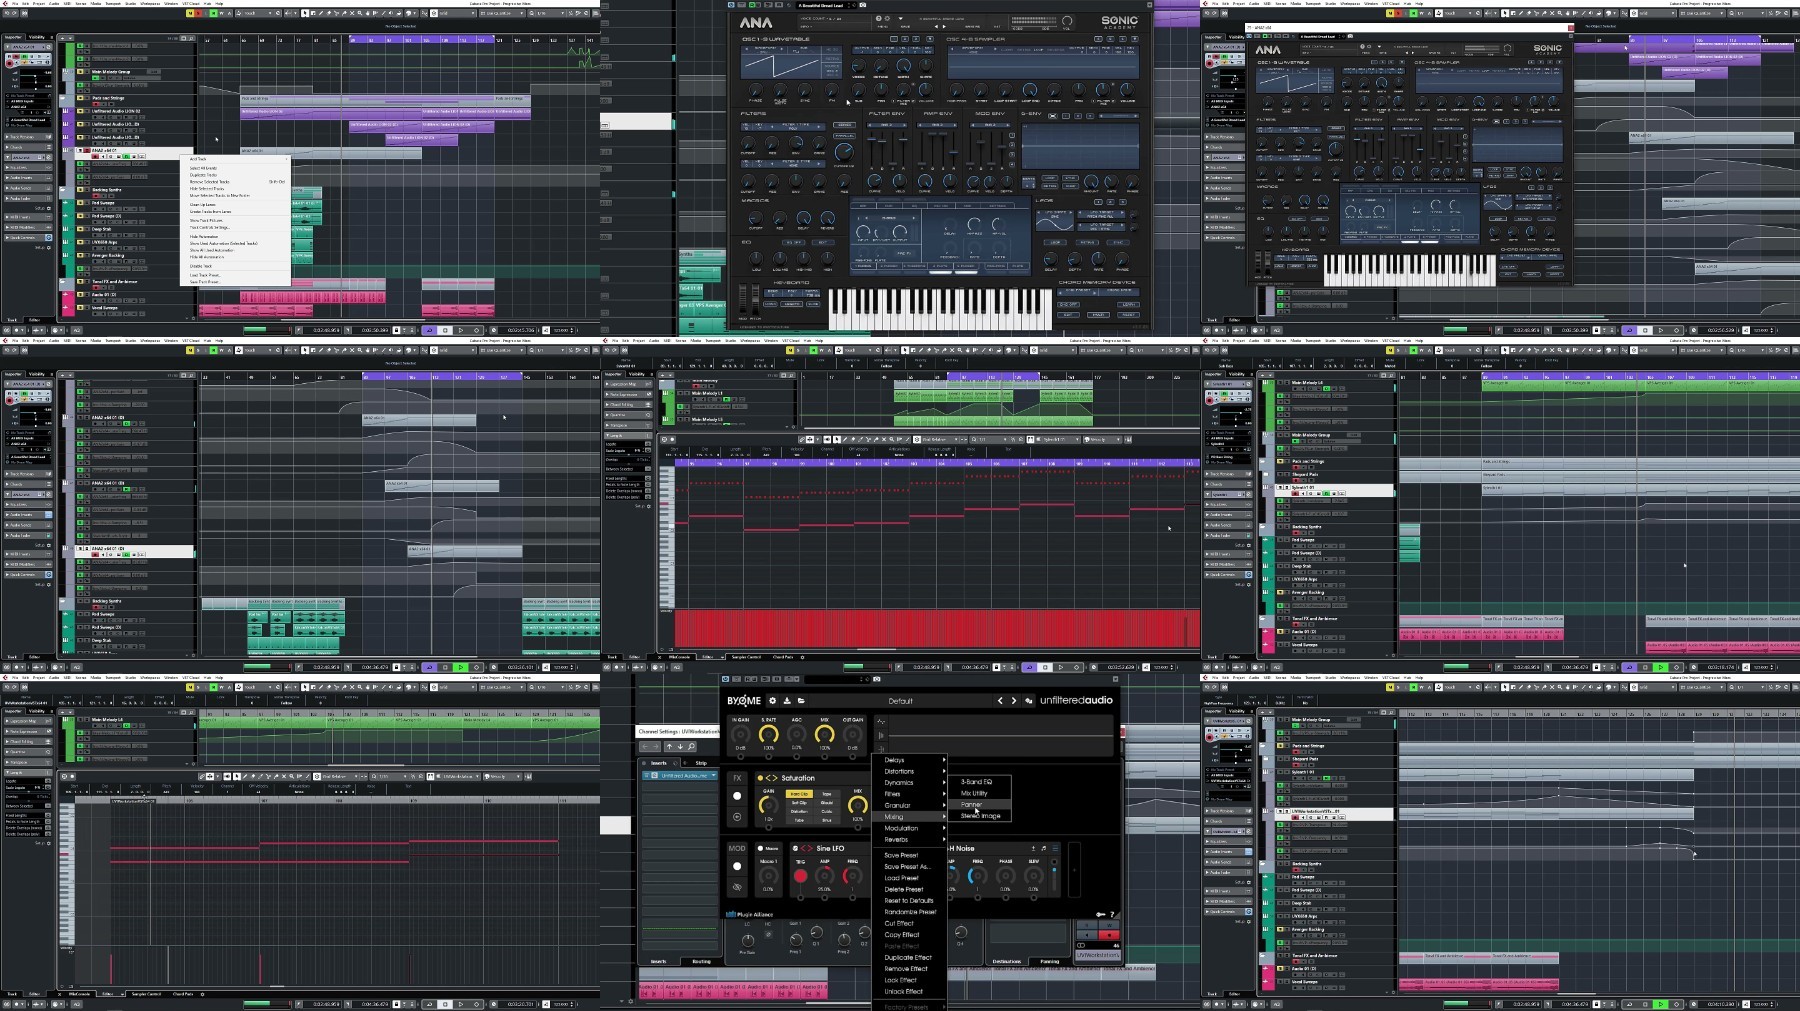Image resolution: width=1800 pixels, height=1011 pixels.
Task: Expand the Audio Inserts inspector section, top-left screenshot
Action: coord(29,178)
